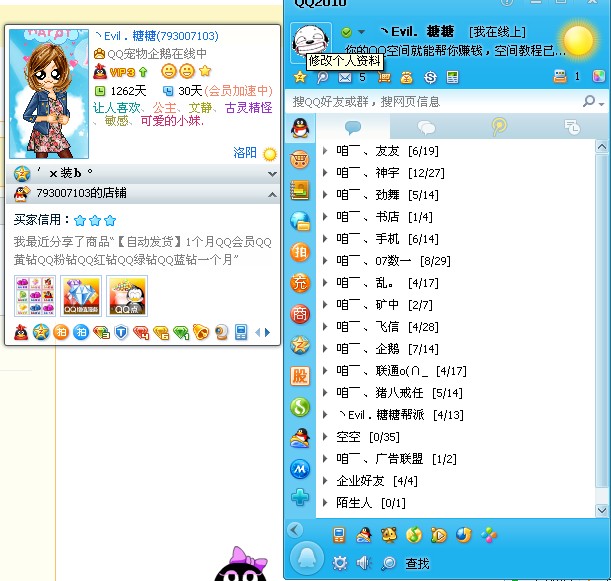Screen dimensions: 611x581
Task: Show next badge icons with right arrow
Action: [267, 332]
